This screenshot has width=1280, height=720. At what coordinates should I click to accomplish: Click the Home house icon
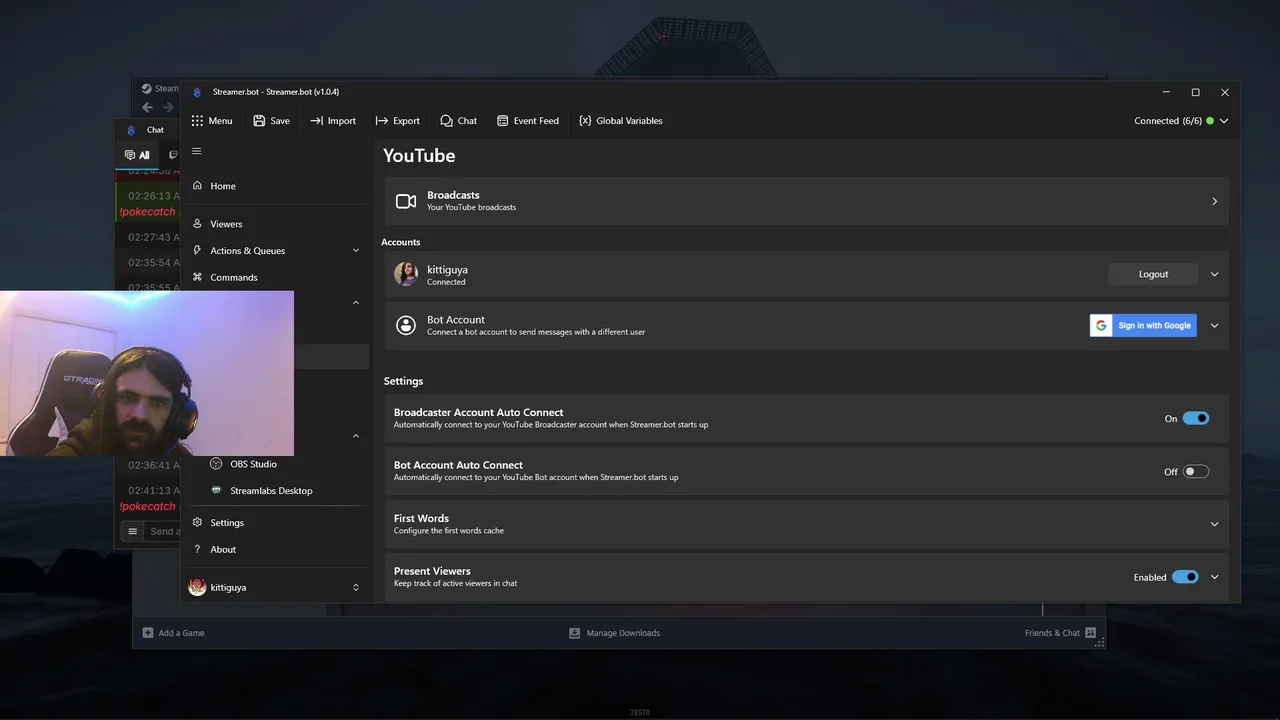pyautogui.click(x=197, y=186)
